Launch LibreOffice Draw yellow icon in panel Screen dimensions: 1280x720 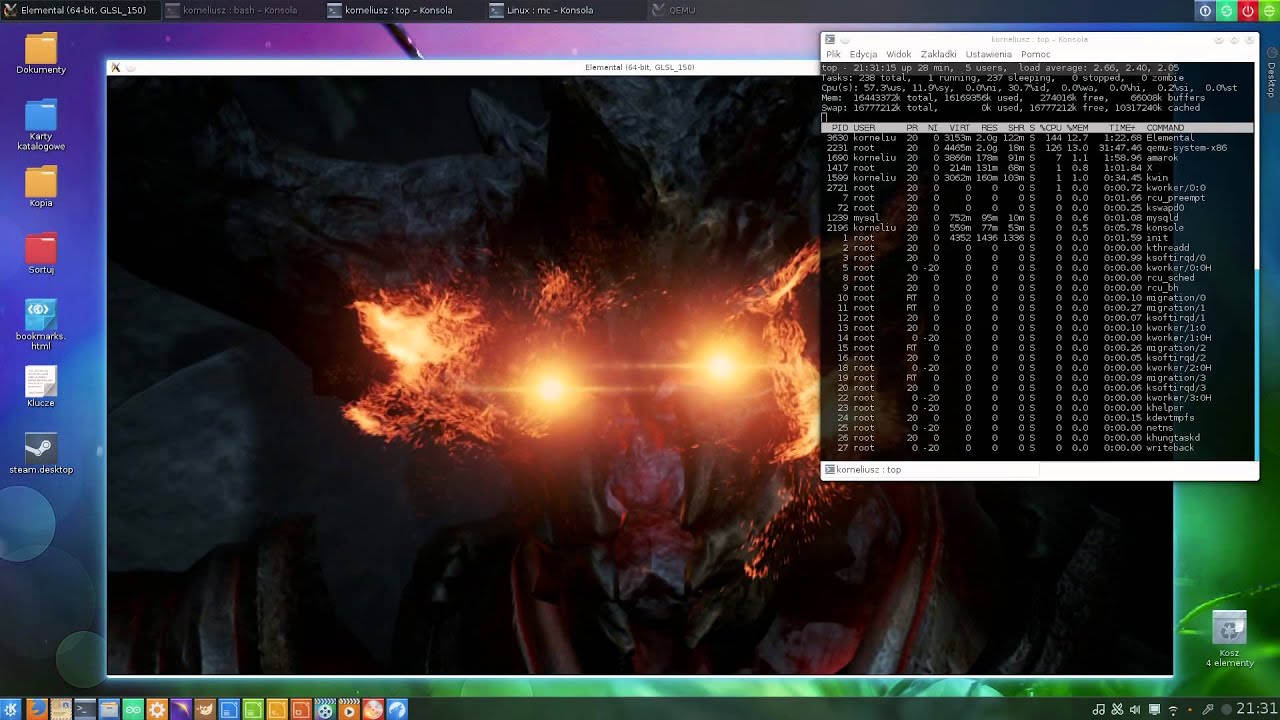pos(277,710)
